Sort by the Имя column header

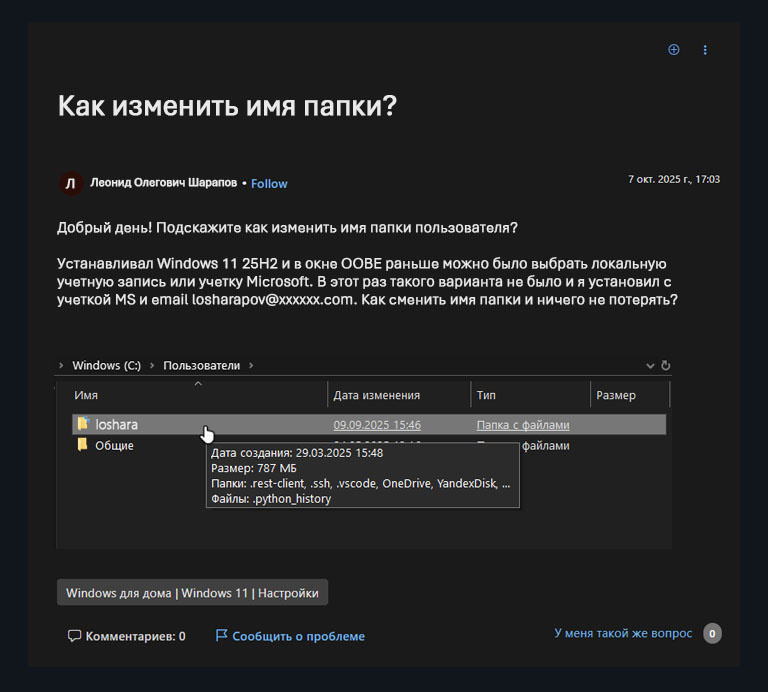pyautogui.click(x=86, y=395)
